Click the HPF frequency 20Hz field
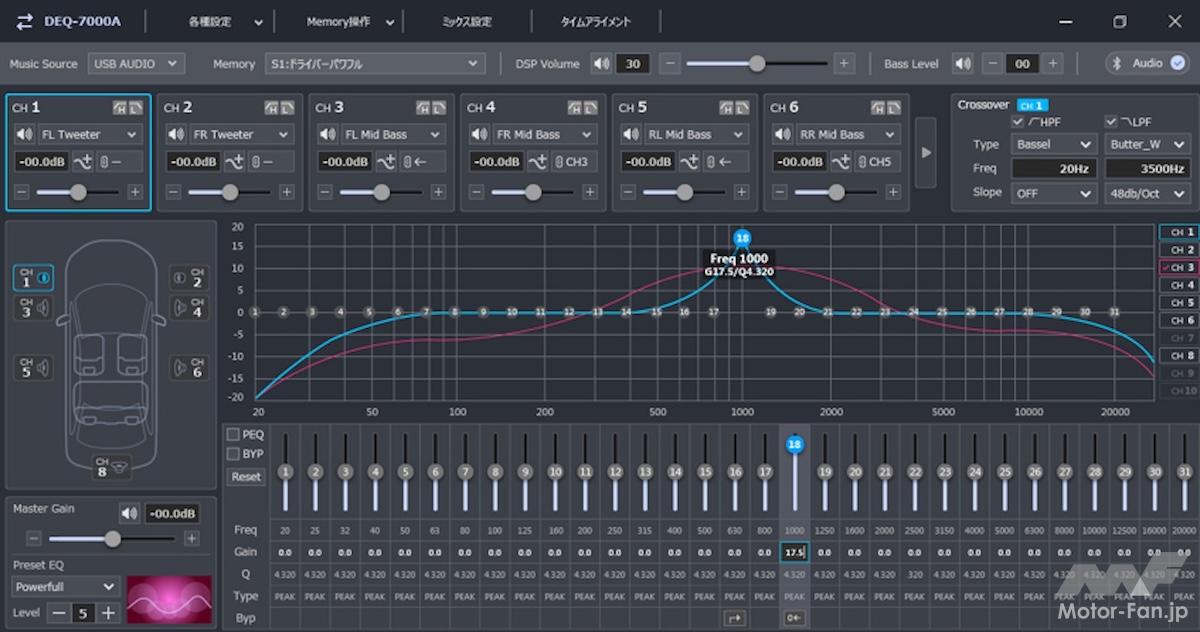The image size is (1200, 632). click(1055, 169)
